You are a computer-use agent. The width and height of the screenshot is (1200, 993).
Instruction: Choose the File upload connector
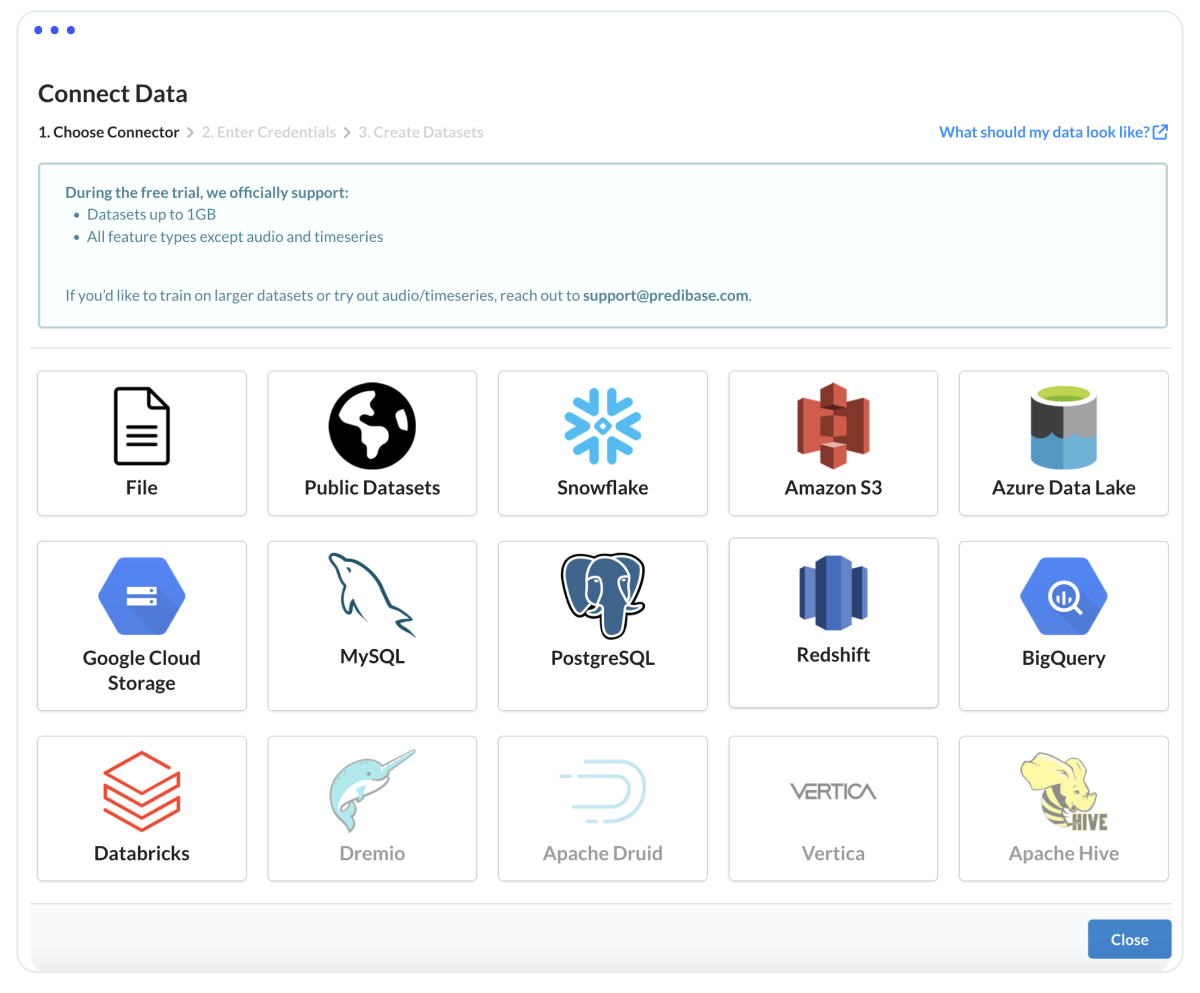(x=141, y=443)
